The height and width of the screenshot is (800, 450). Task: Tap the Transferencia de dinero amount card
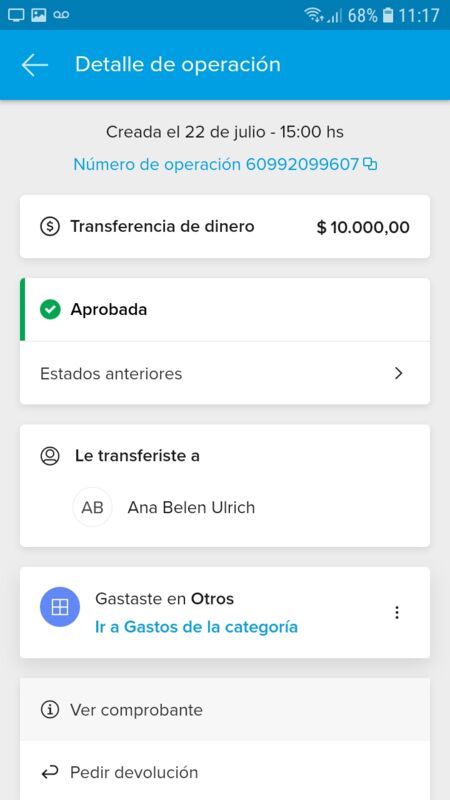[x=224, y=227]
